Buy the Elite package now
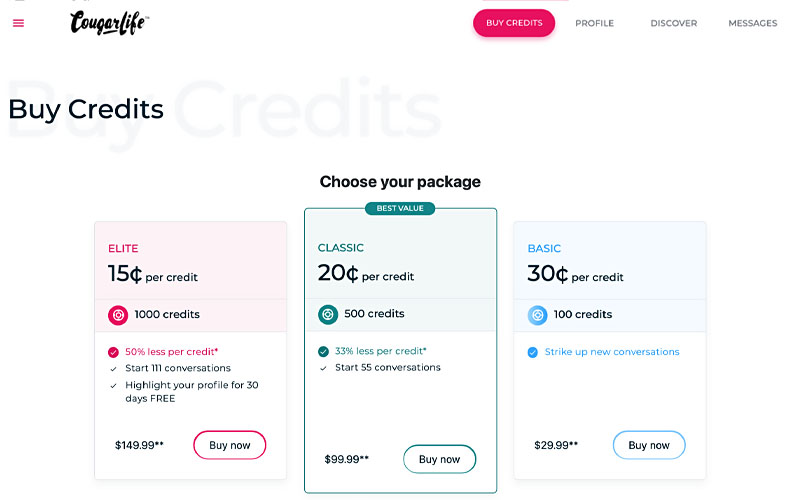The width and height of the screenshot is (800, 500). point(230,445)
